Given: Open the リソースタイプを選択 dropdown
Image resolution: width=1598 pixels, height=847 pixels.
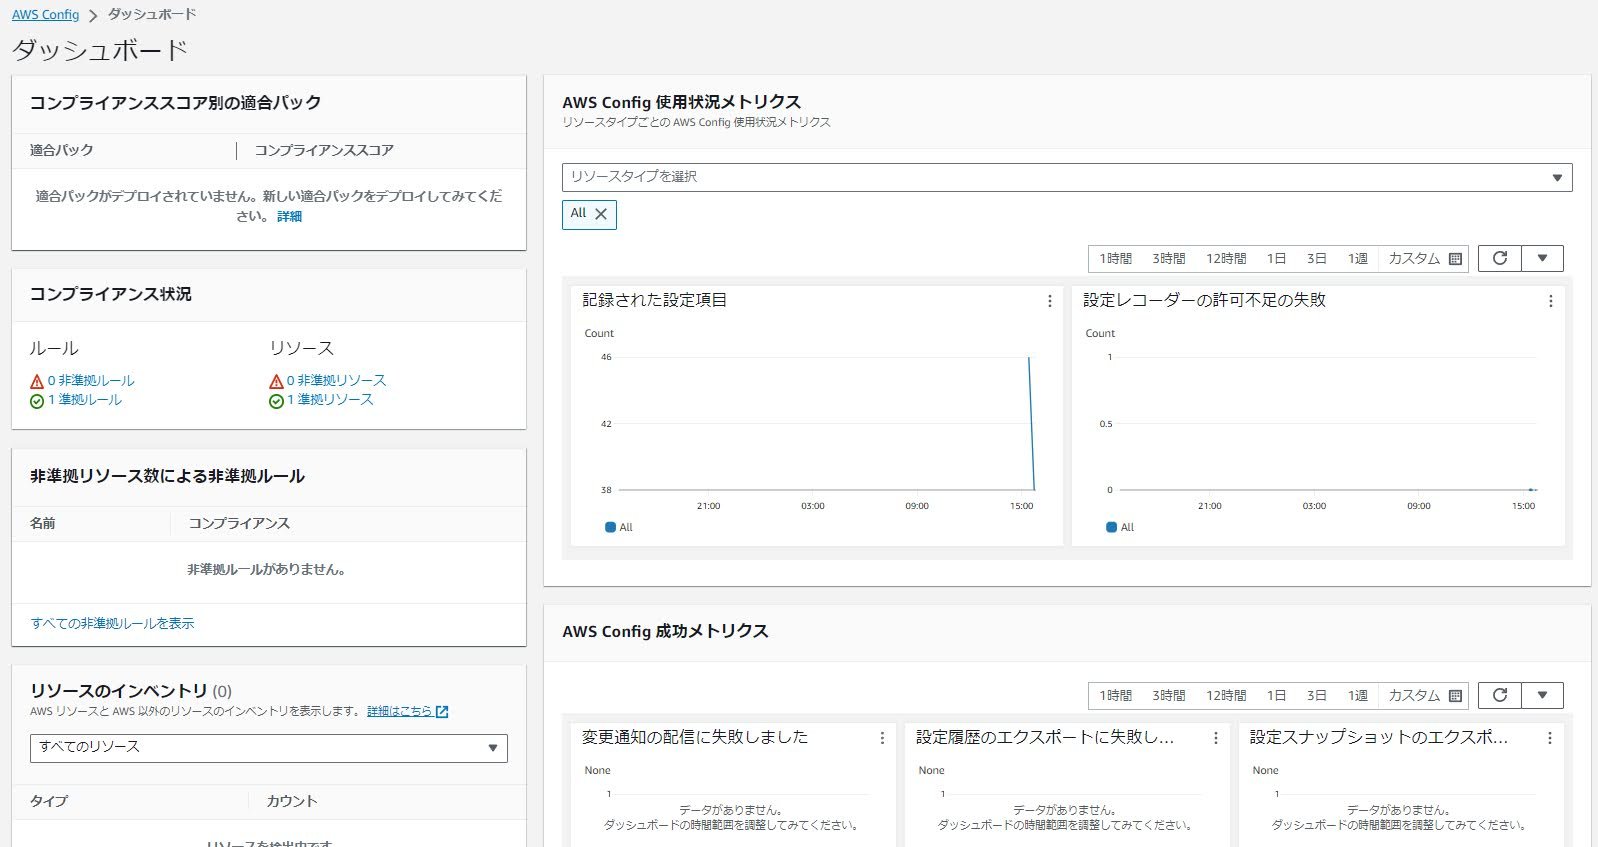Looking at the screenshot, I should [1067, 177].
